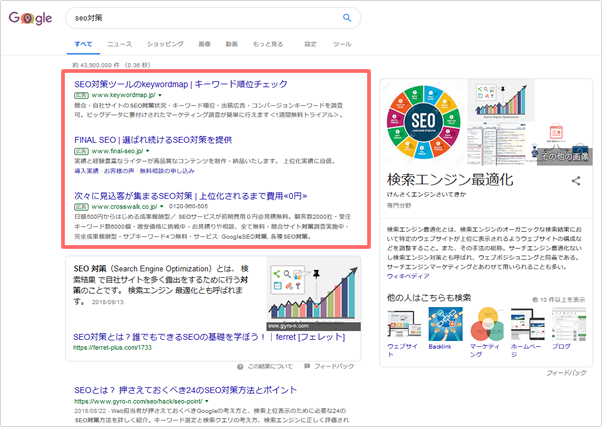Viewport: 602px width, 427px height.
Task: Click the この結果について help icon
Action: tap(240, 367)
